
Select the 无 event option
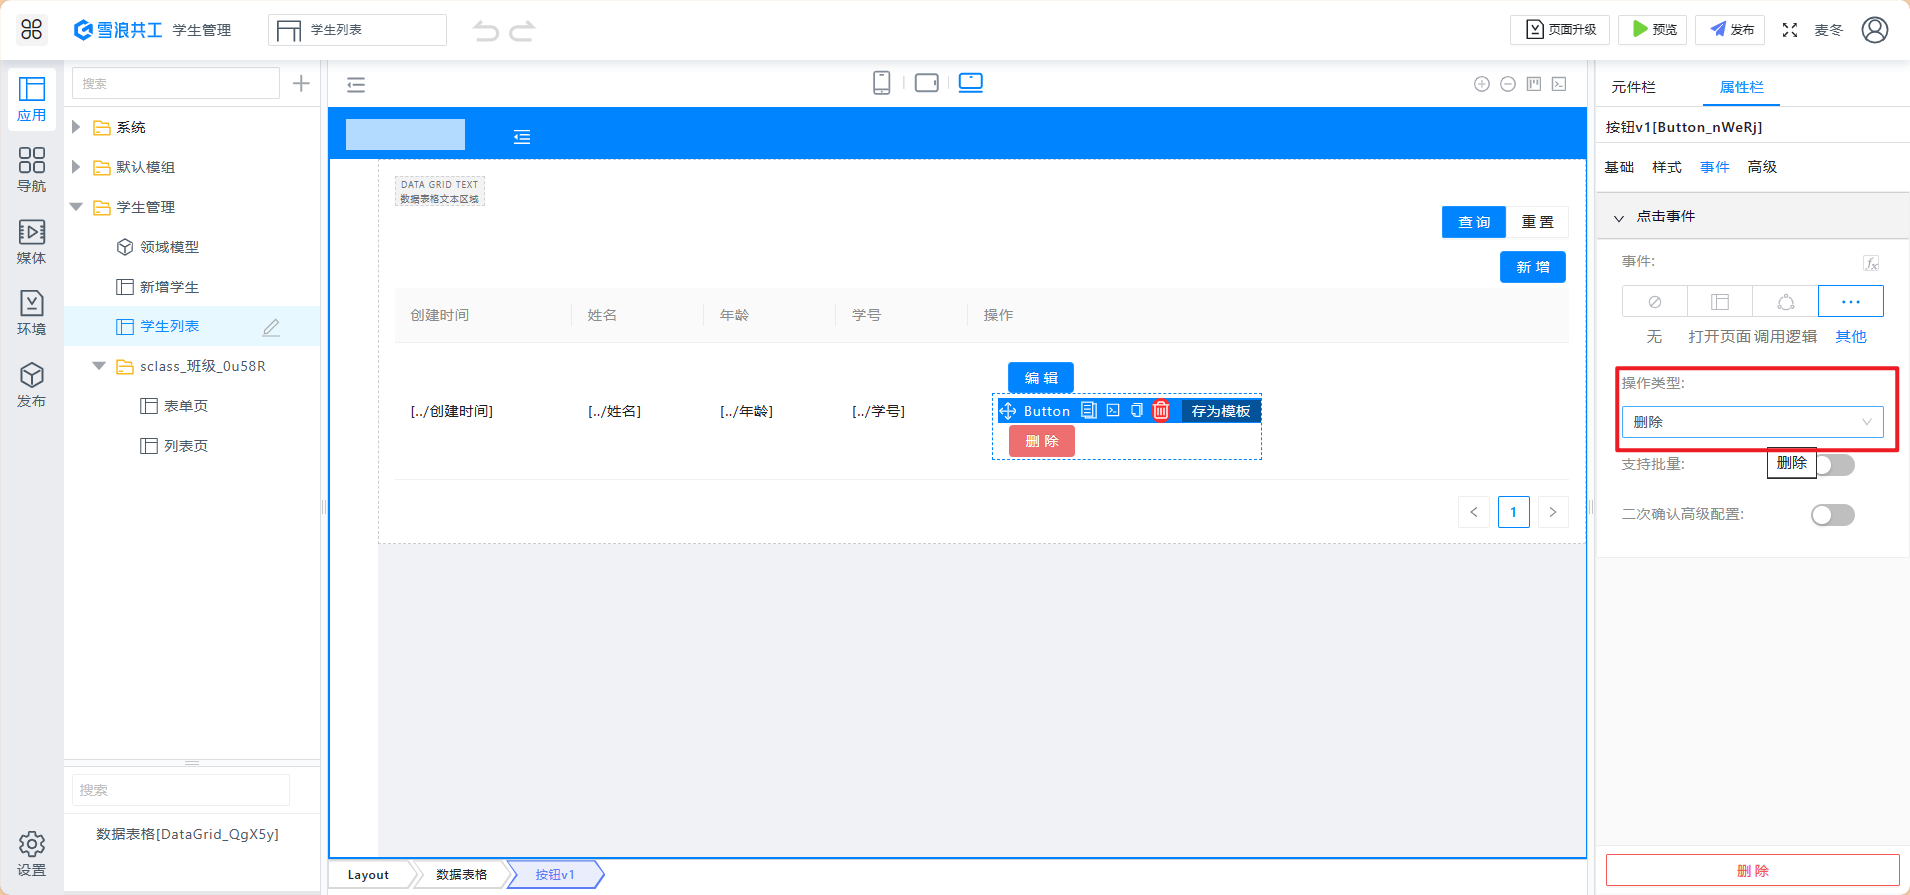tap(1655, 301)
